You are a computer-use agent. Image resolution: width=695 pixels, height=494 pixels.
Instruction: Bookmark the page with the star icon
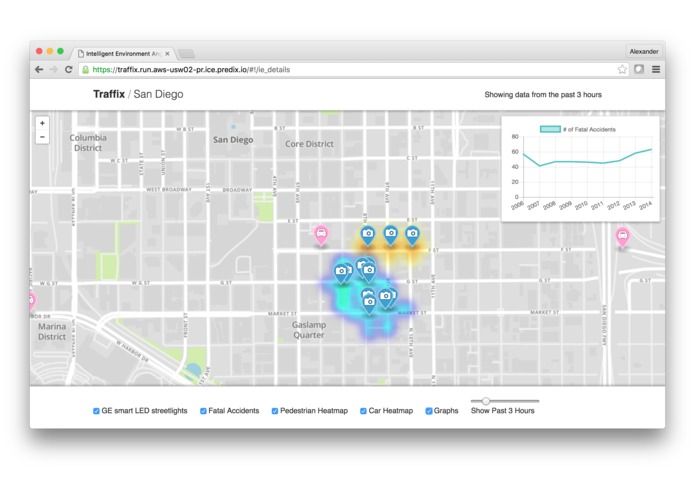click(622, 69)
